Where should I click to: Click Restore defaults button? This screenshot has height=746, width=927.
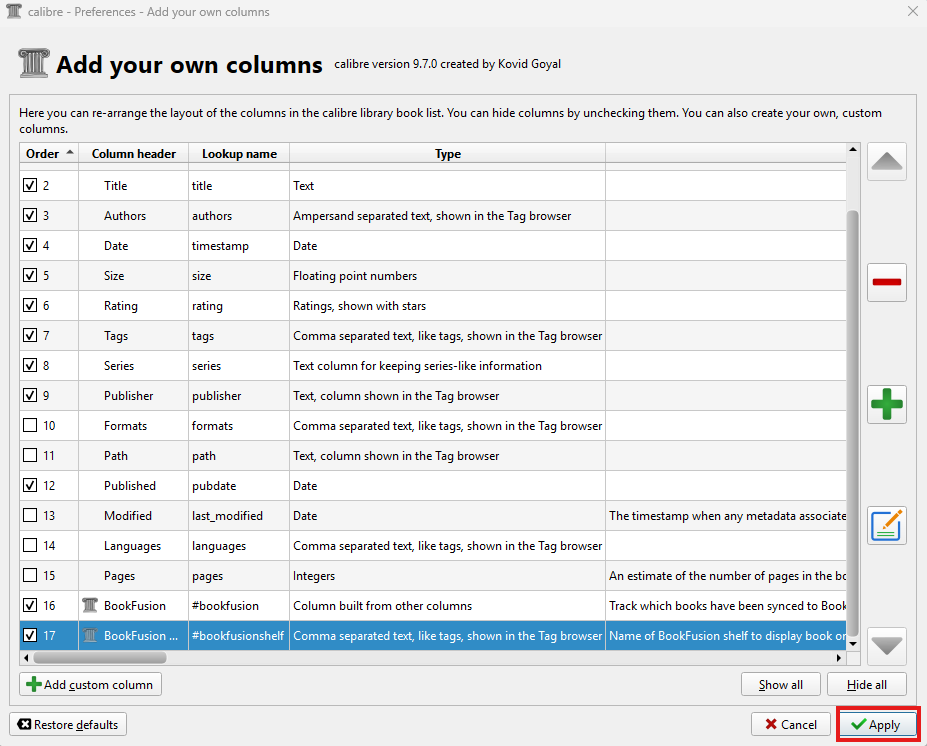pyautogui.click(x=68, y=725)
